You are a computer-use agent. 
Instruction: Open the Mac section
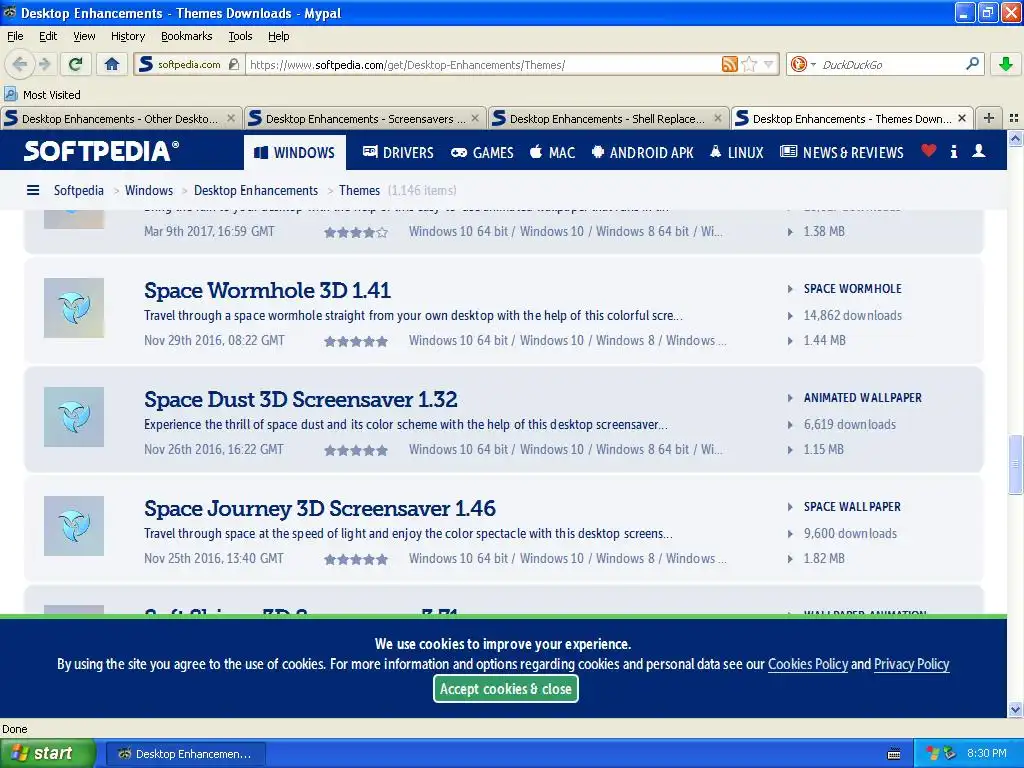tap(552, 152)
